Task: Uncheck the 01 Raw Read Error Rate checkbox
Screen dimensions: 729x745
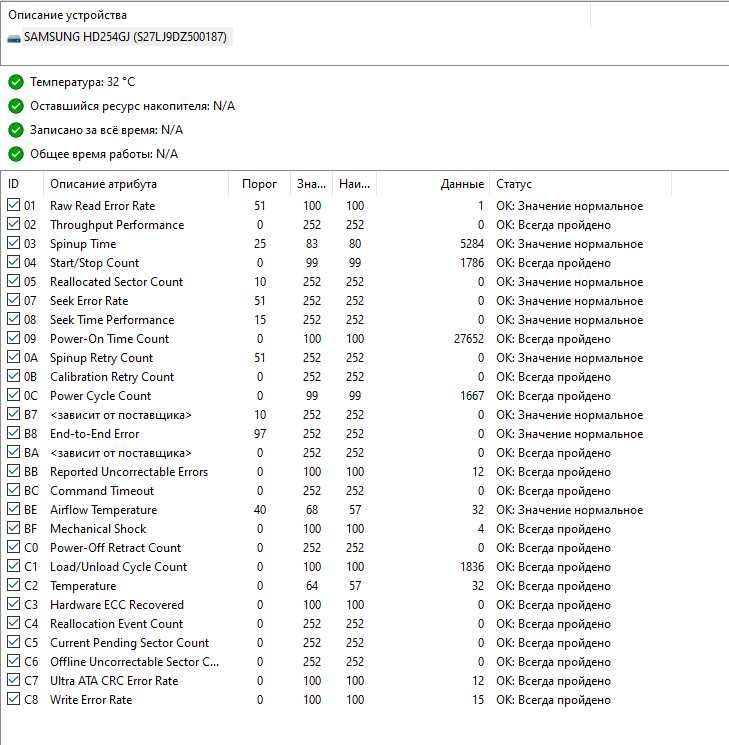Action: (x=14, y=205)
